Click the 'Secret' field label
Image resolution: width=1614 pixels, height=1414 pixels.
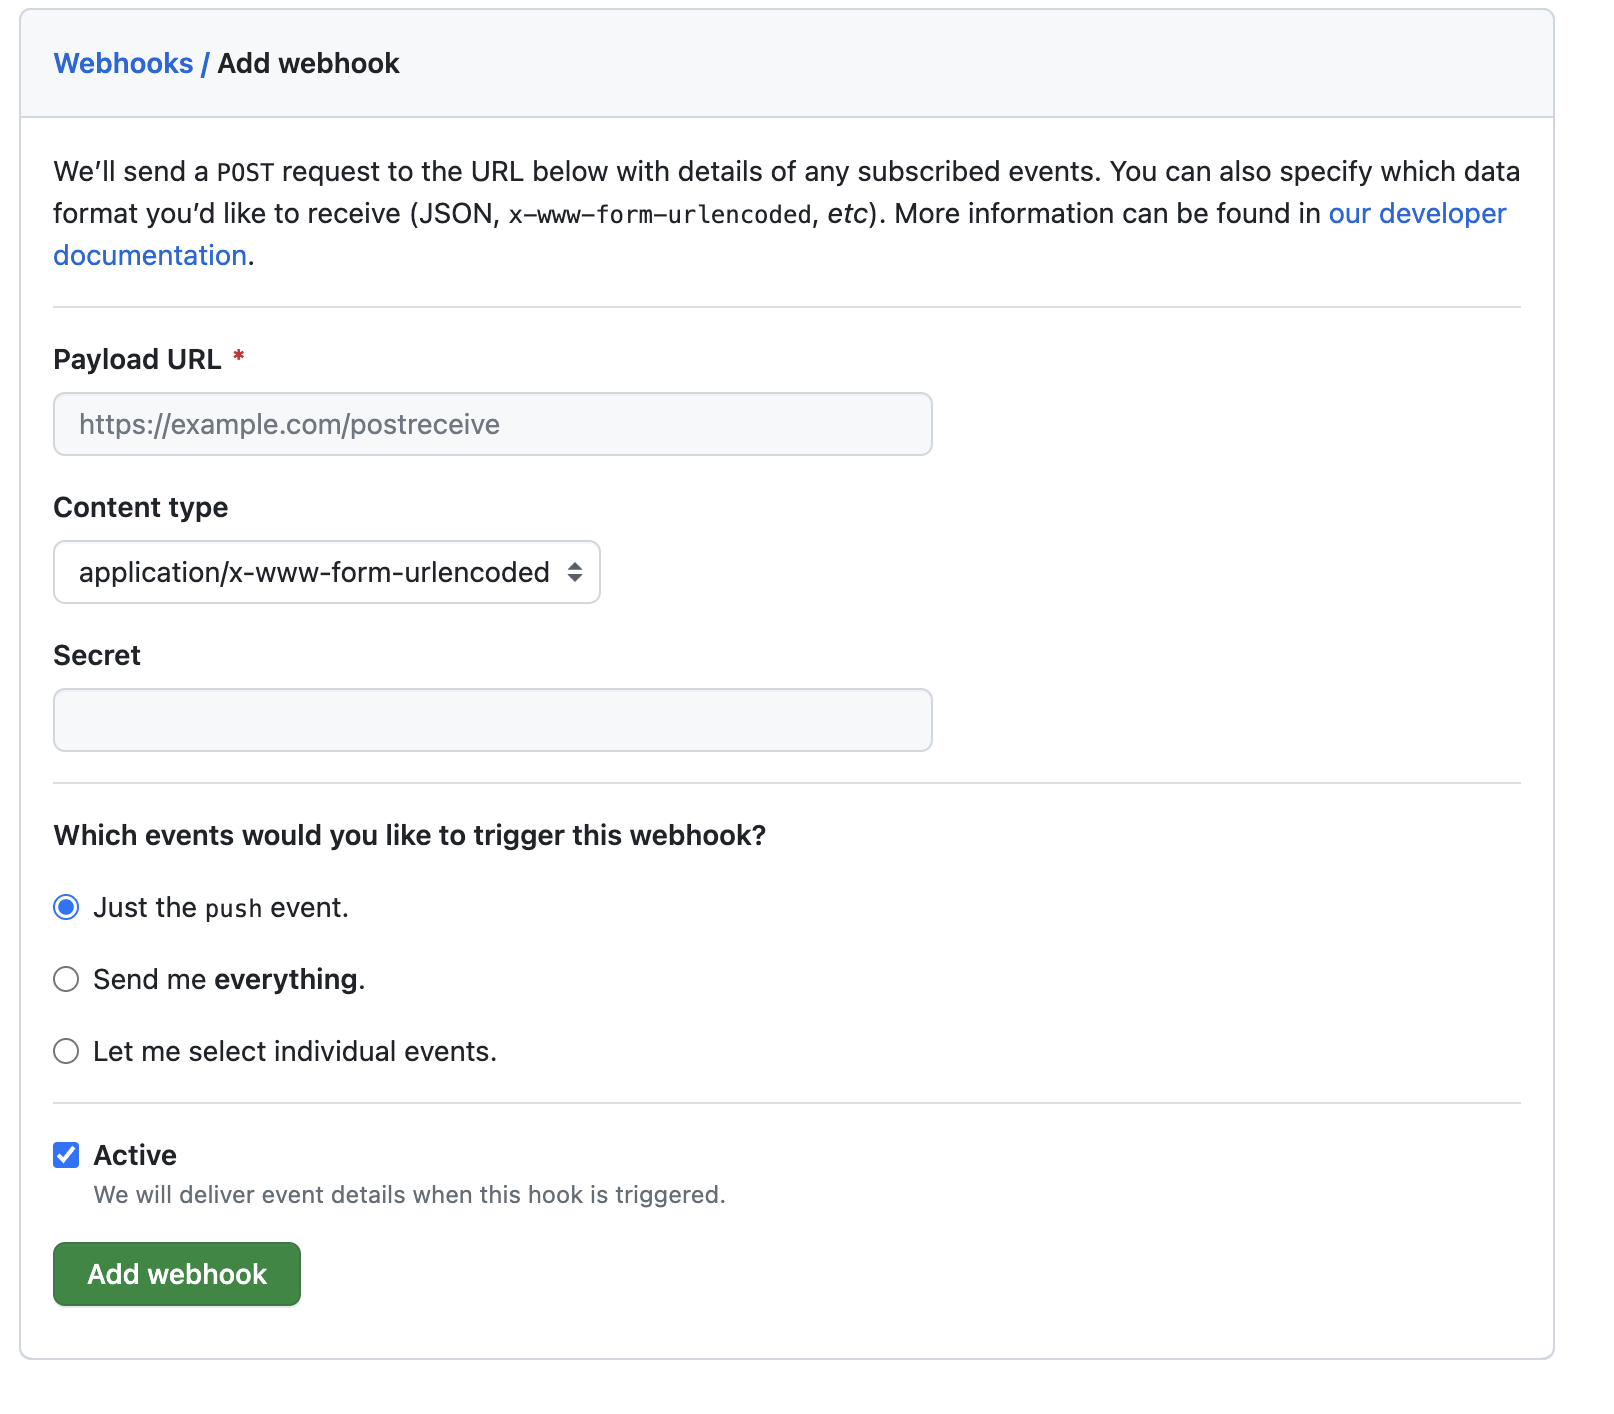coord(97,655)
